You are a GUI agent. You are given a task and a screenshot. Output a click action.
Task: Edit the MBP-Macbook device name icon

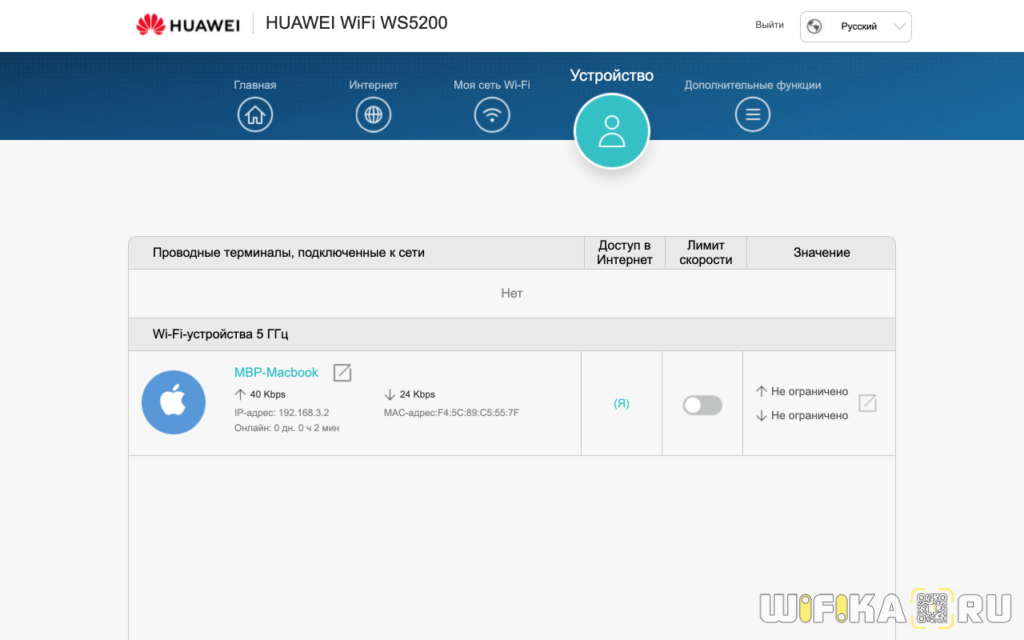point(342,373)
